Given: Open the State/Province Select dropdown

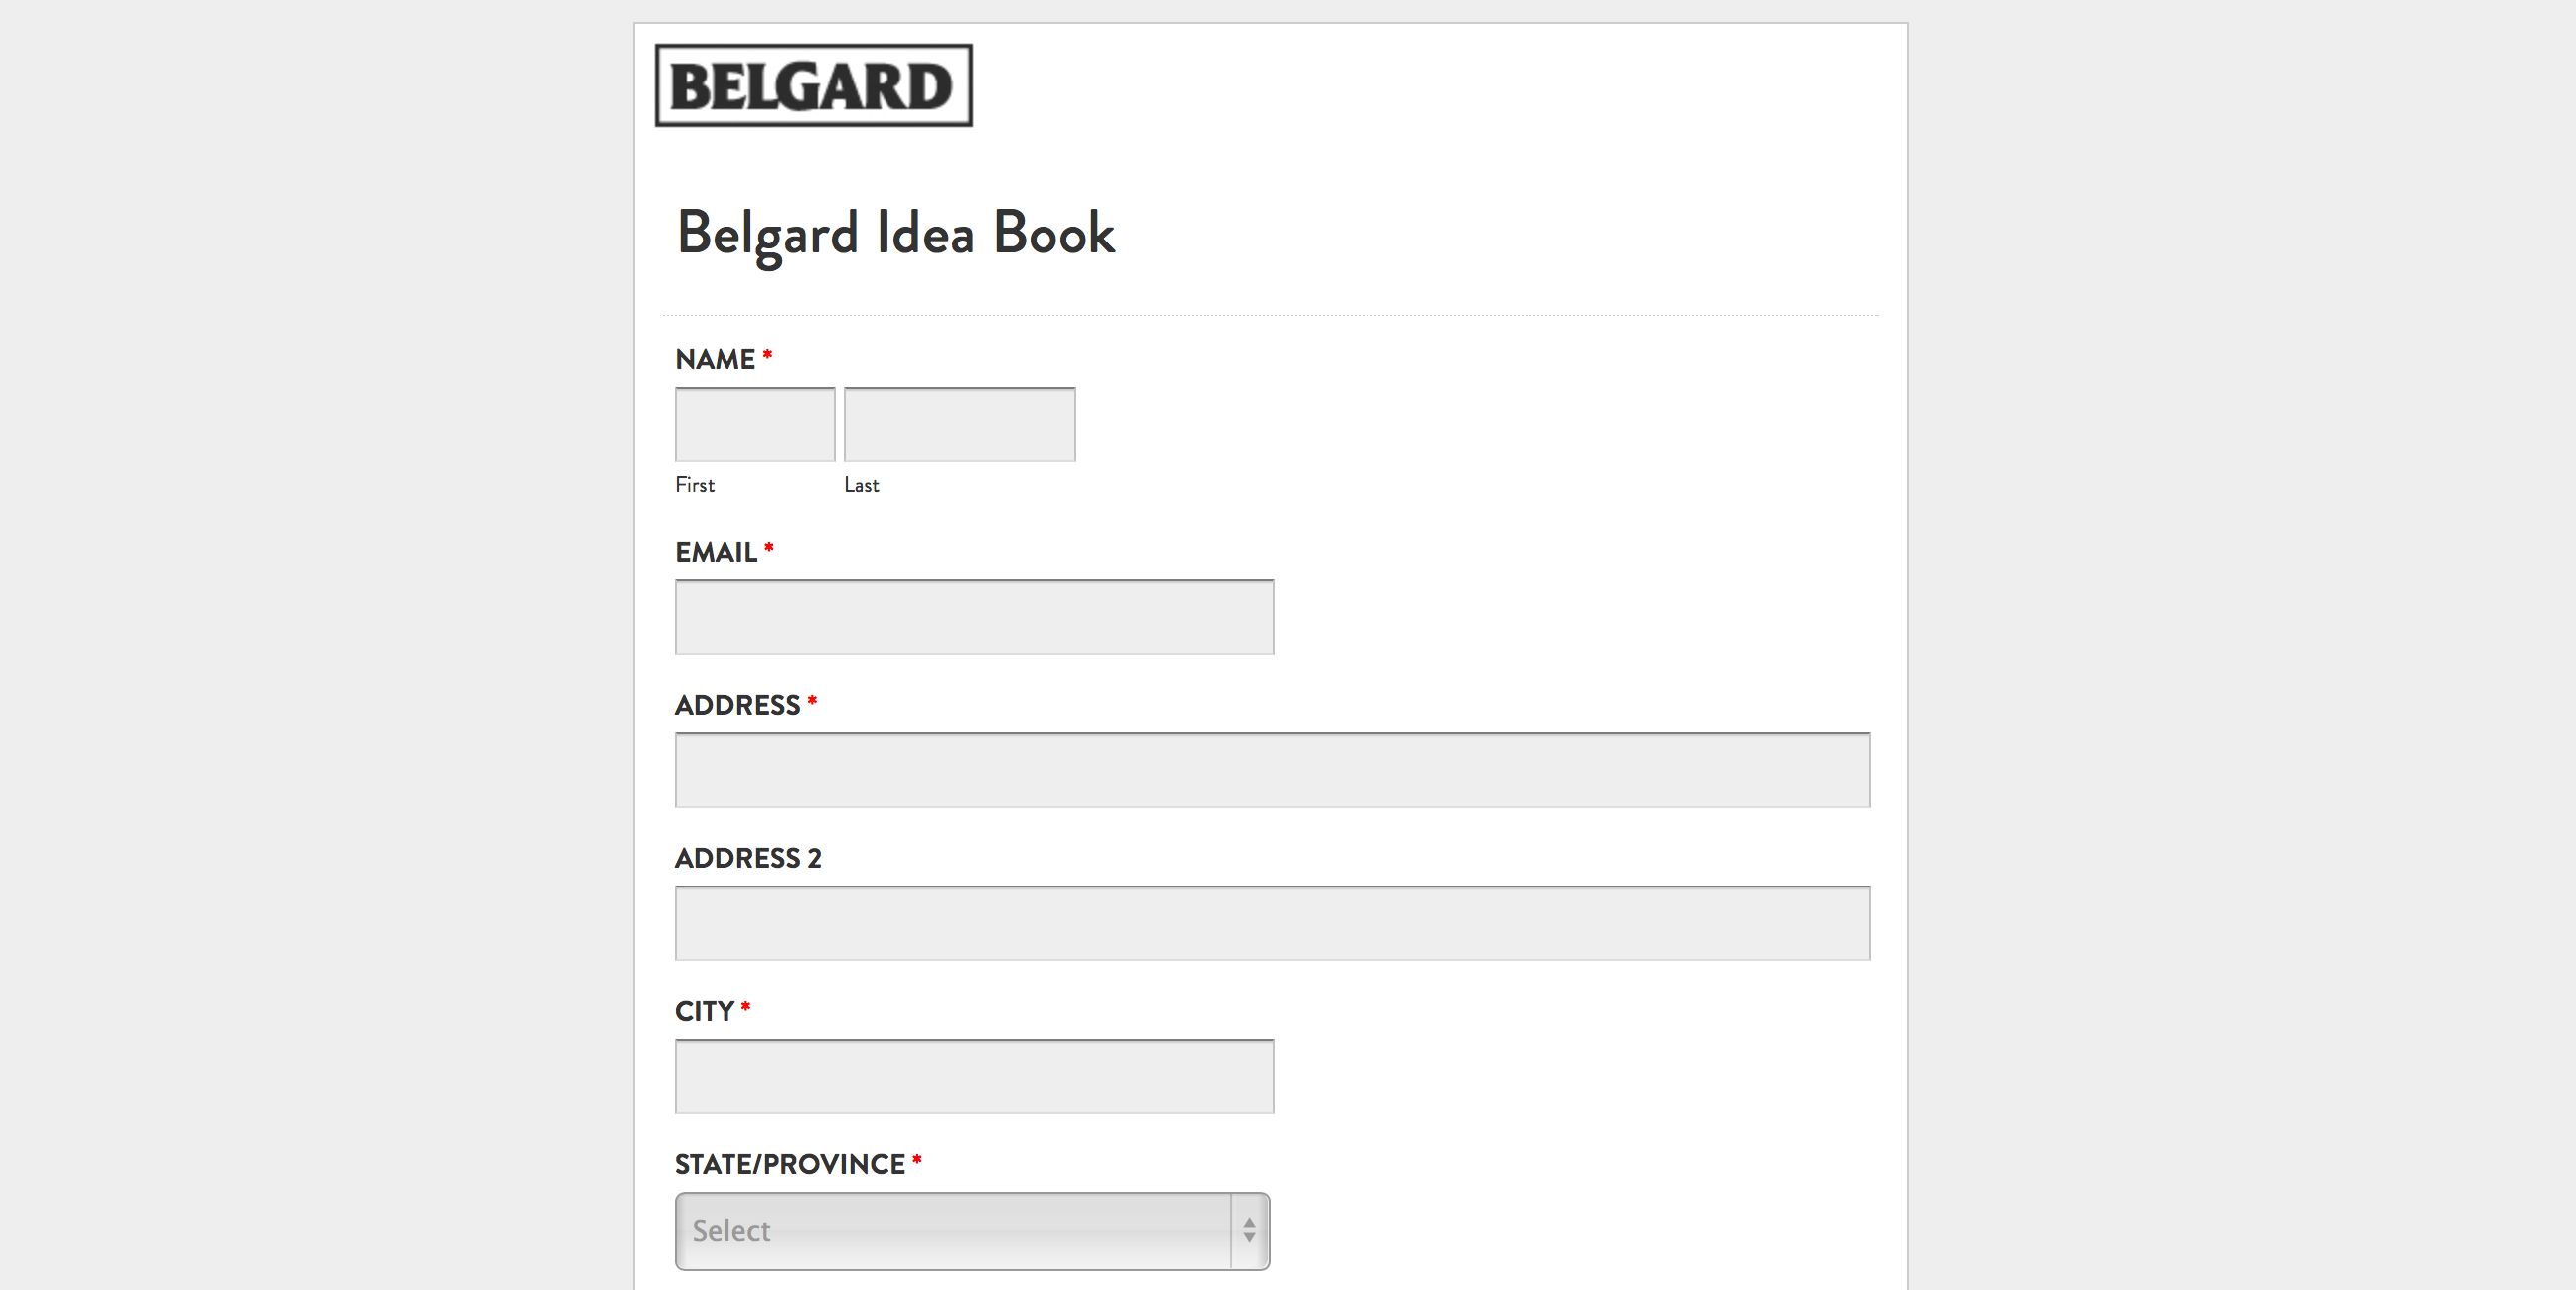Looking at the screenshot, I should (x=953, y=1231).
